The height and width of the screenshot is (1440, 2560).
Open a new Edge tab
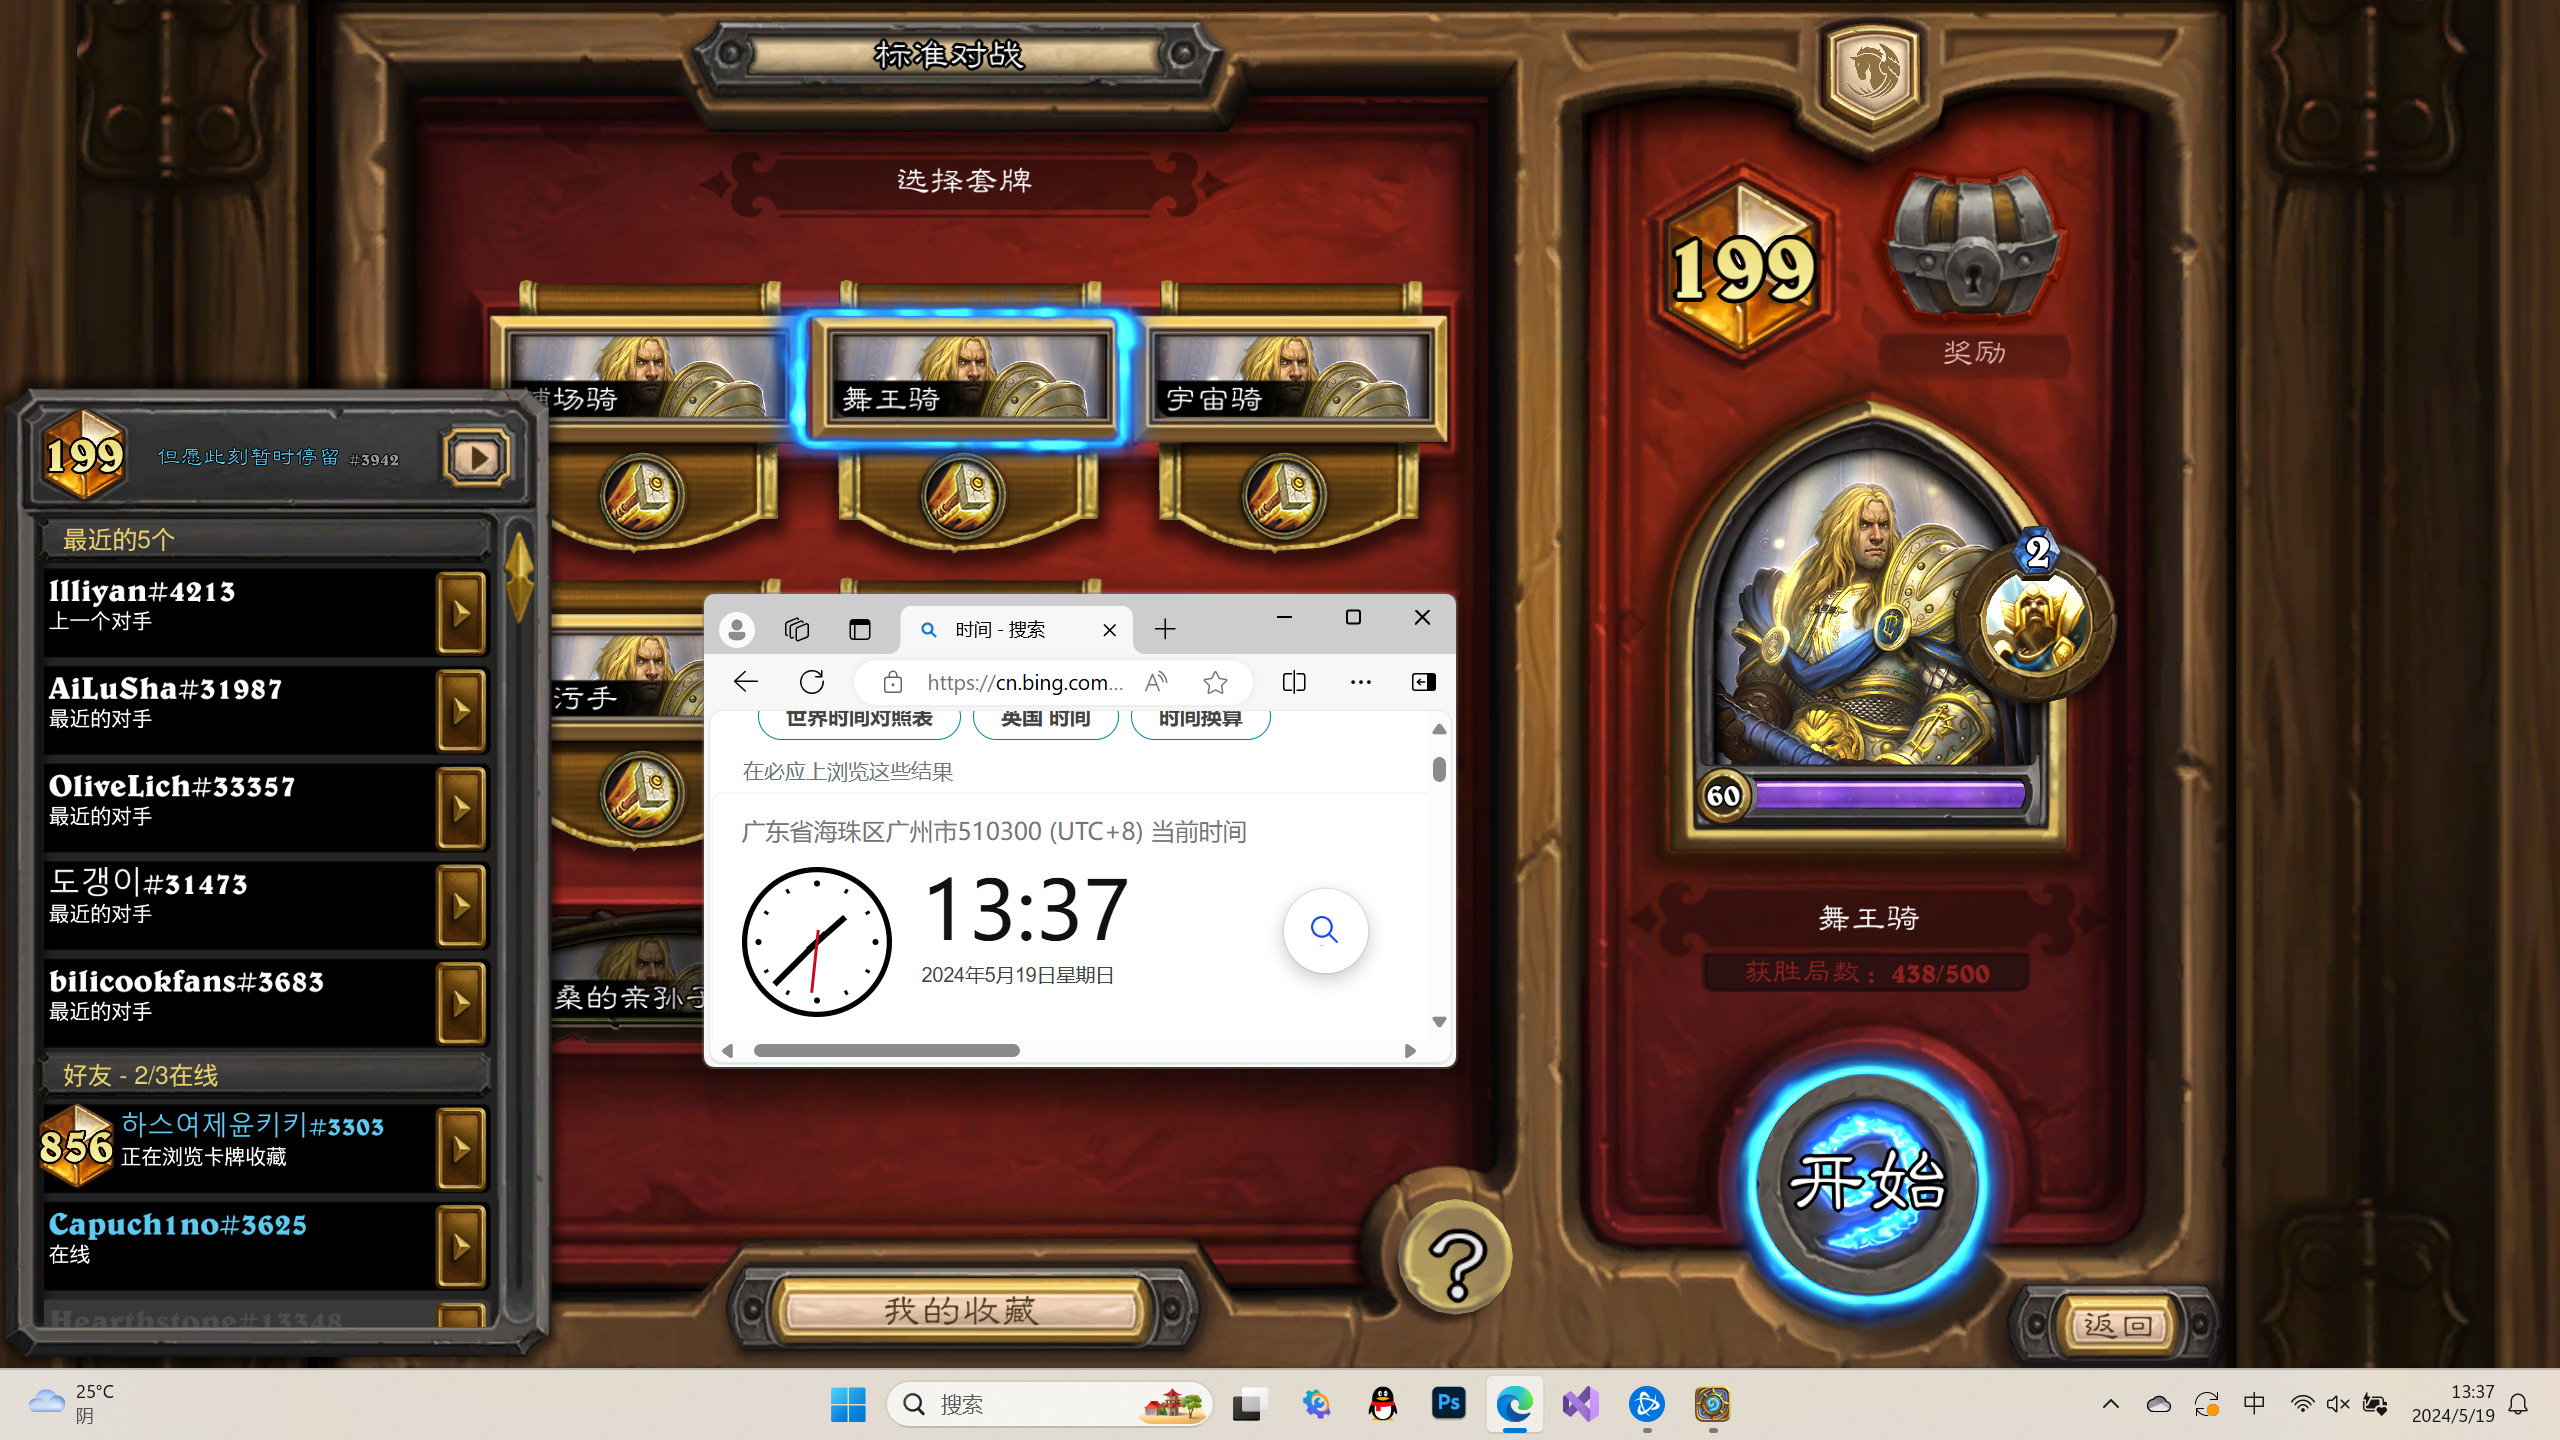(x=1165, y=629)
